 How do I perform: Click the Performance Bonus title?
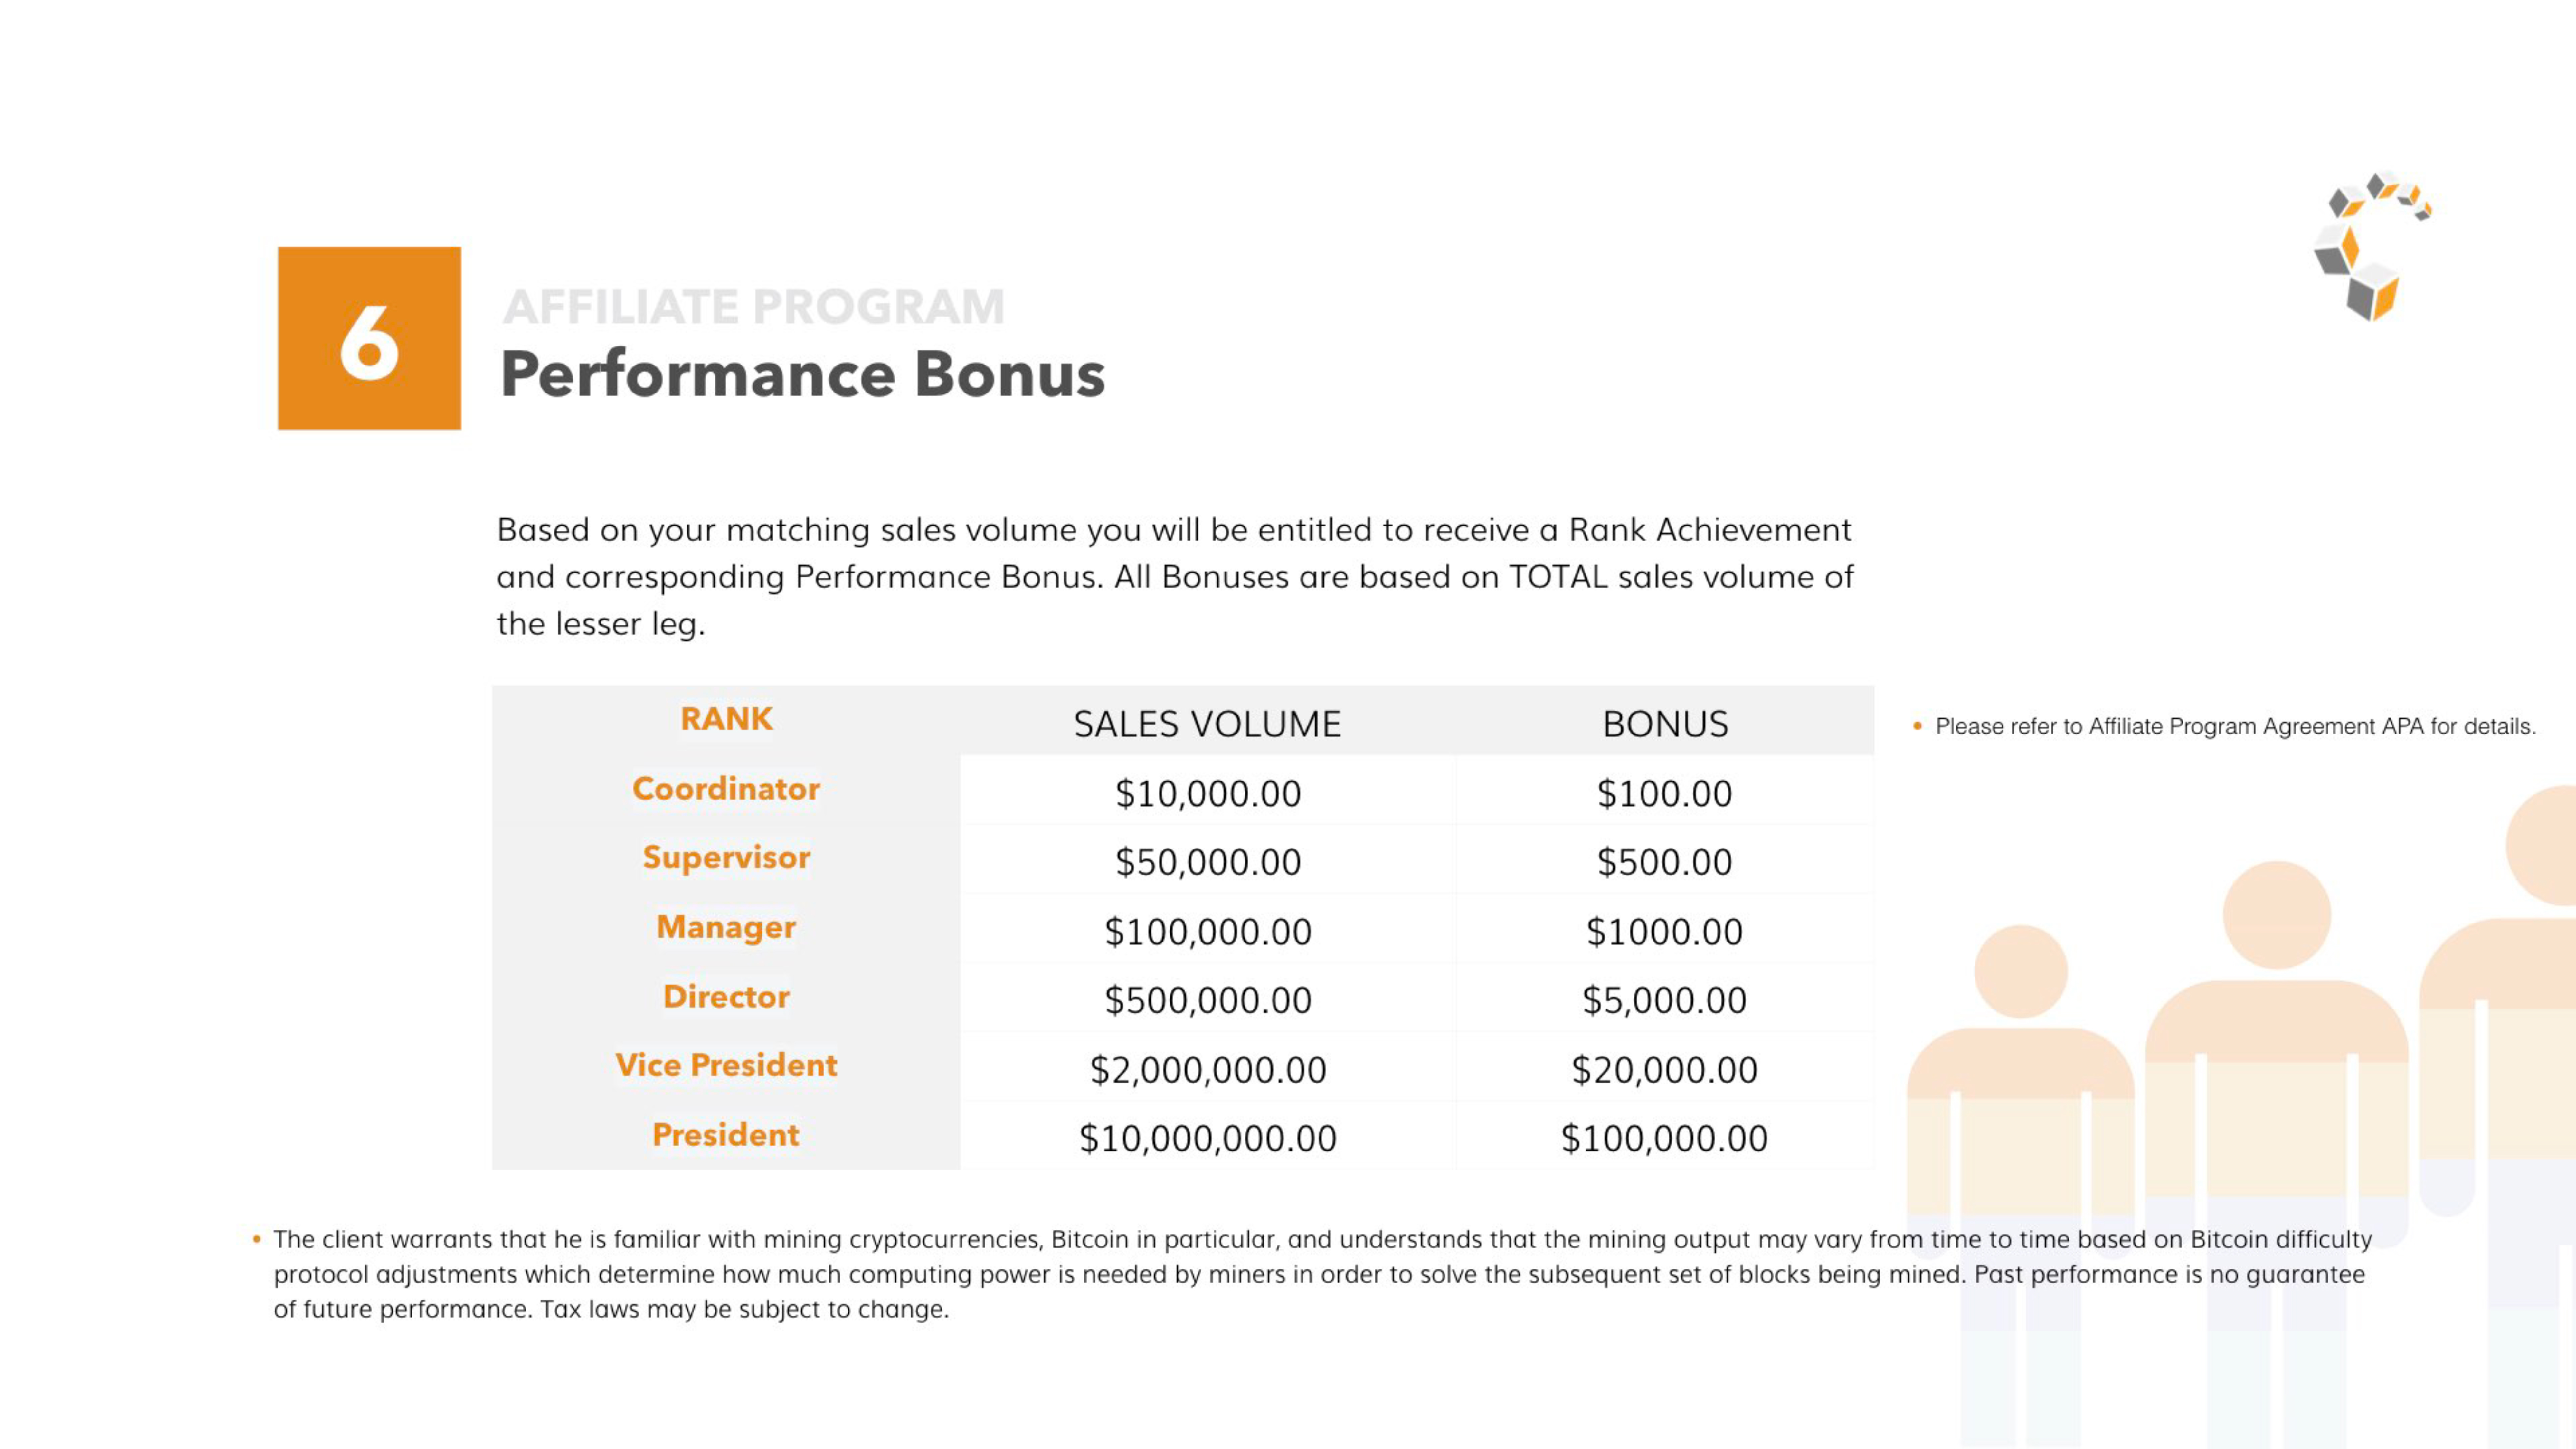coord(802,374)
